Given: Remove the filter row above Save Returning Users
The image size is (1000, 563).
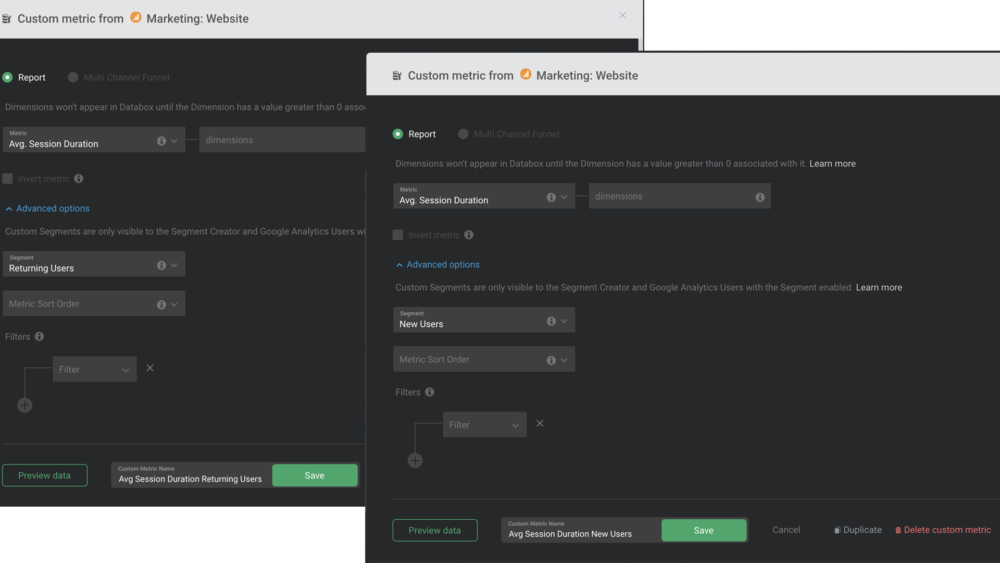Looking at the screenshot, I should point(150,368).
